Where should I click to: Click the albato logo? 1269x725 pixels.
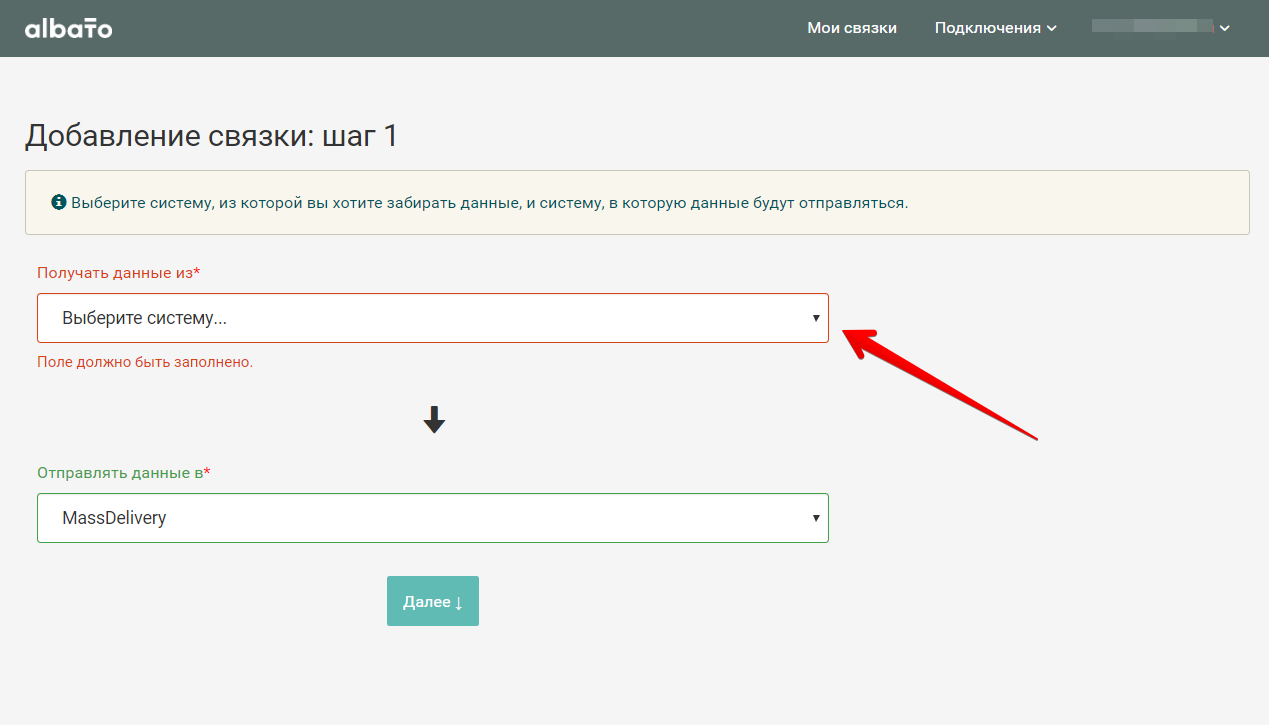pos(68,28)
